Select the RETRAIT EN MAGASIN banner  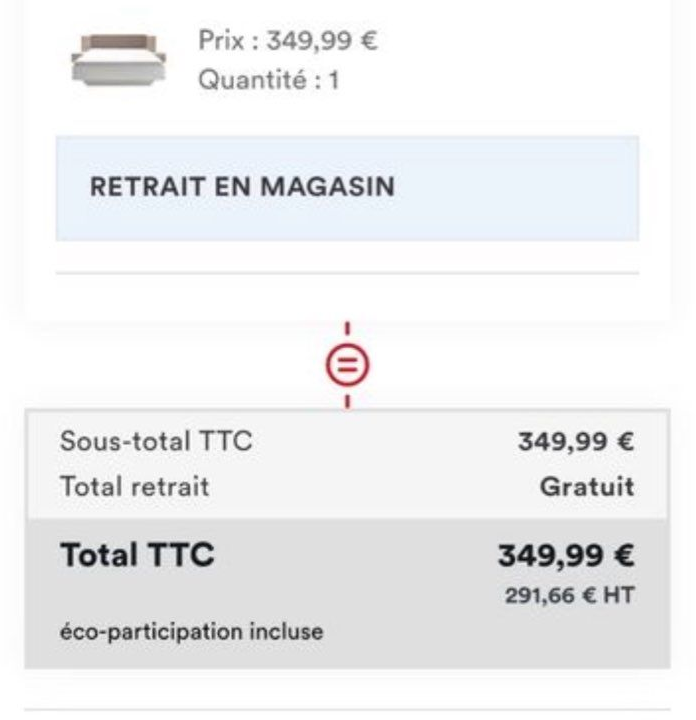point(347,188)
